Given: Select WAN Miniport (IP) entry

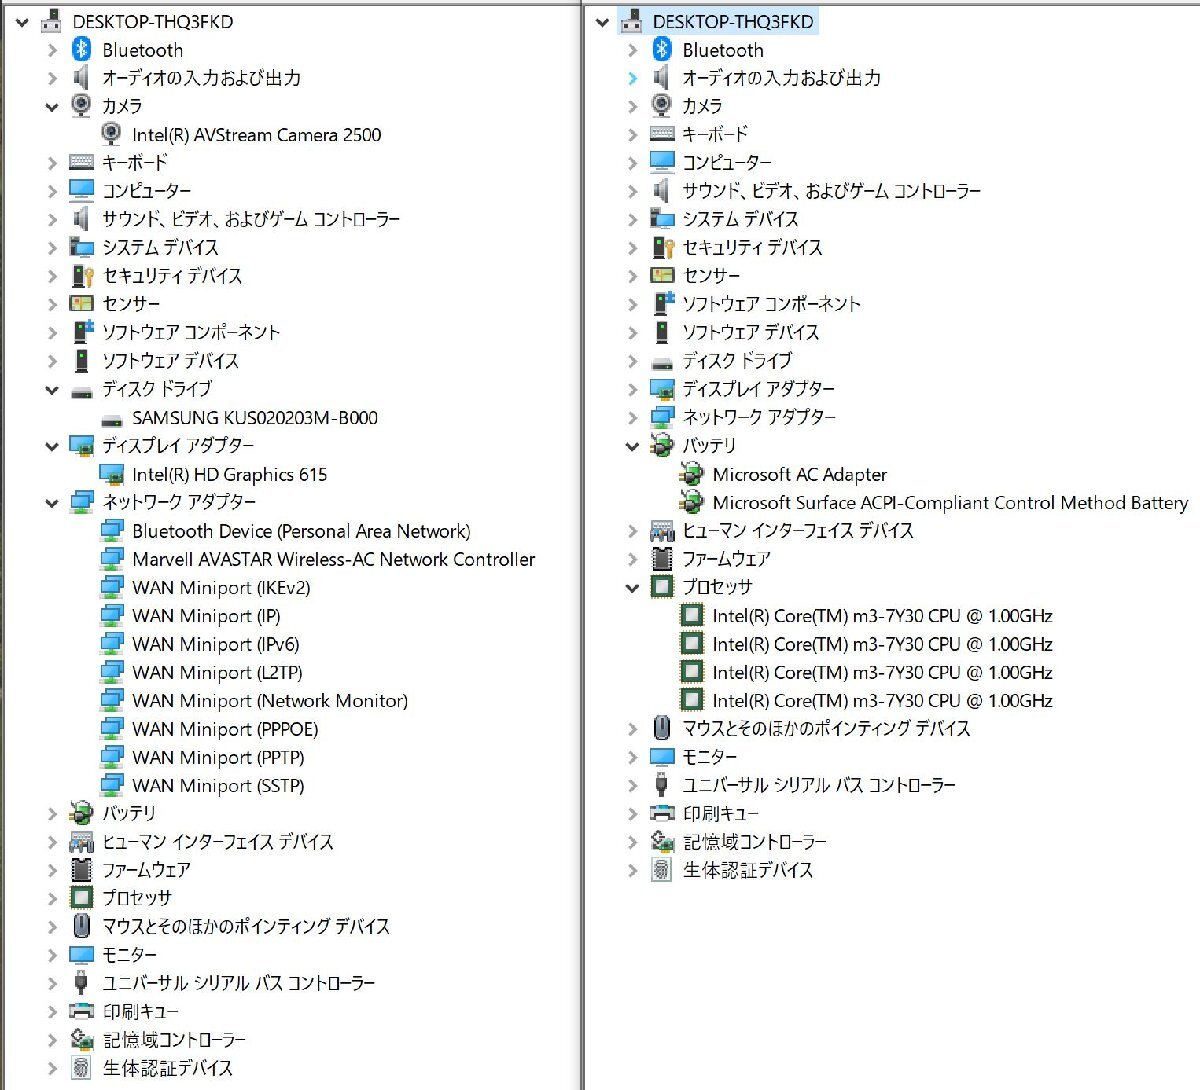Looking at the screenshot, I should click(206, 616).
